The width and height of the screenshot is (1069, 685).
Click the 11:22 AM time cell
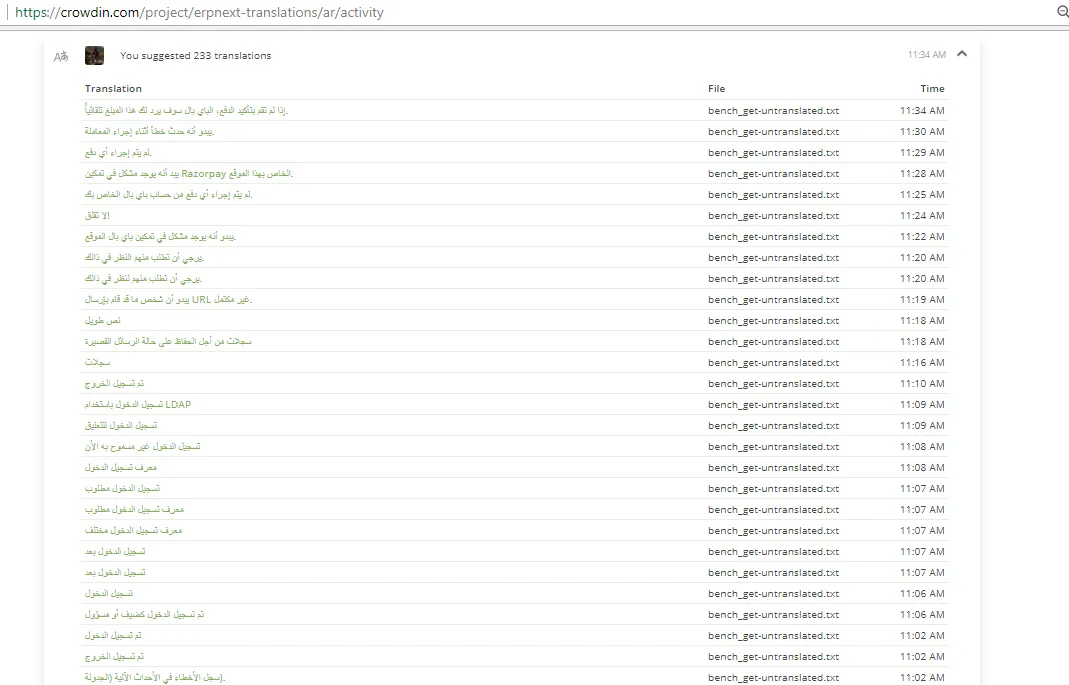click(922, 237)
